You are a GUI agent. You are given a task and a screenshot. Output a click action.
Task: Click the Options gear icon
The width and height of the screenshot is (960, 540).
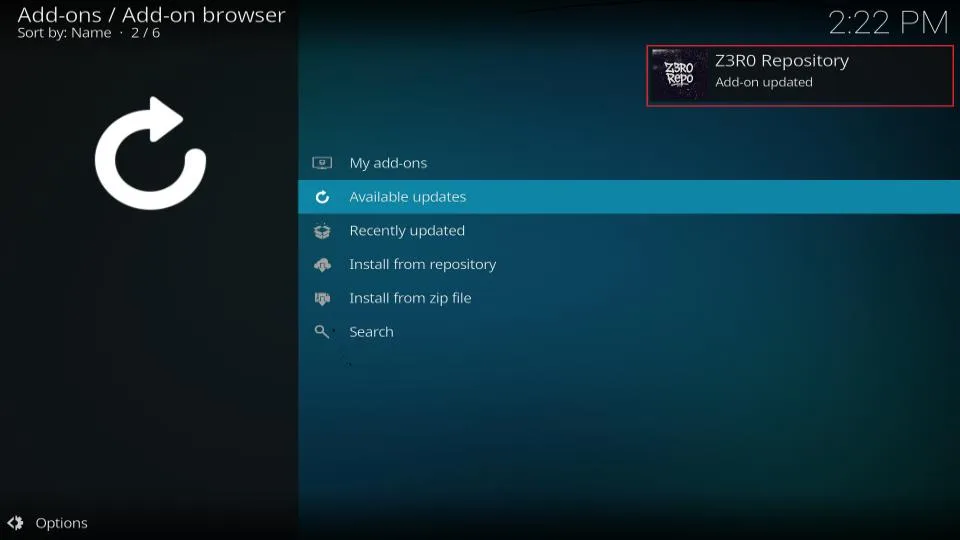click(x=15, y=523)
